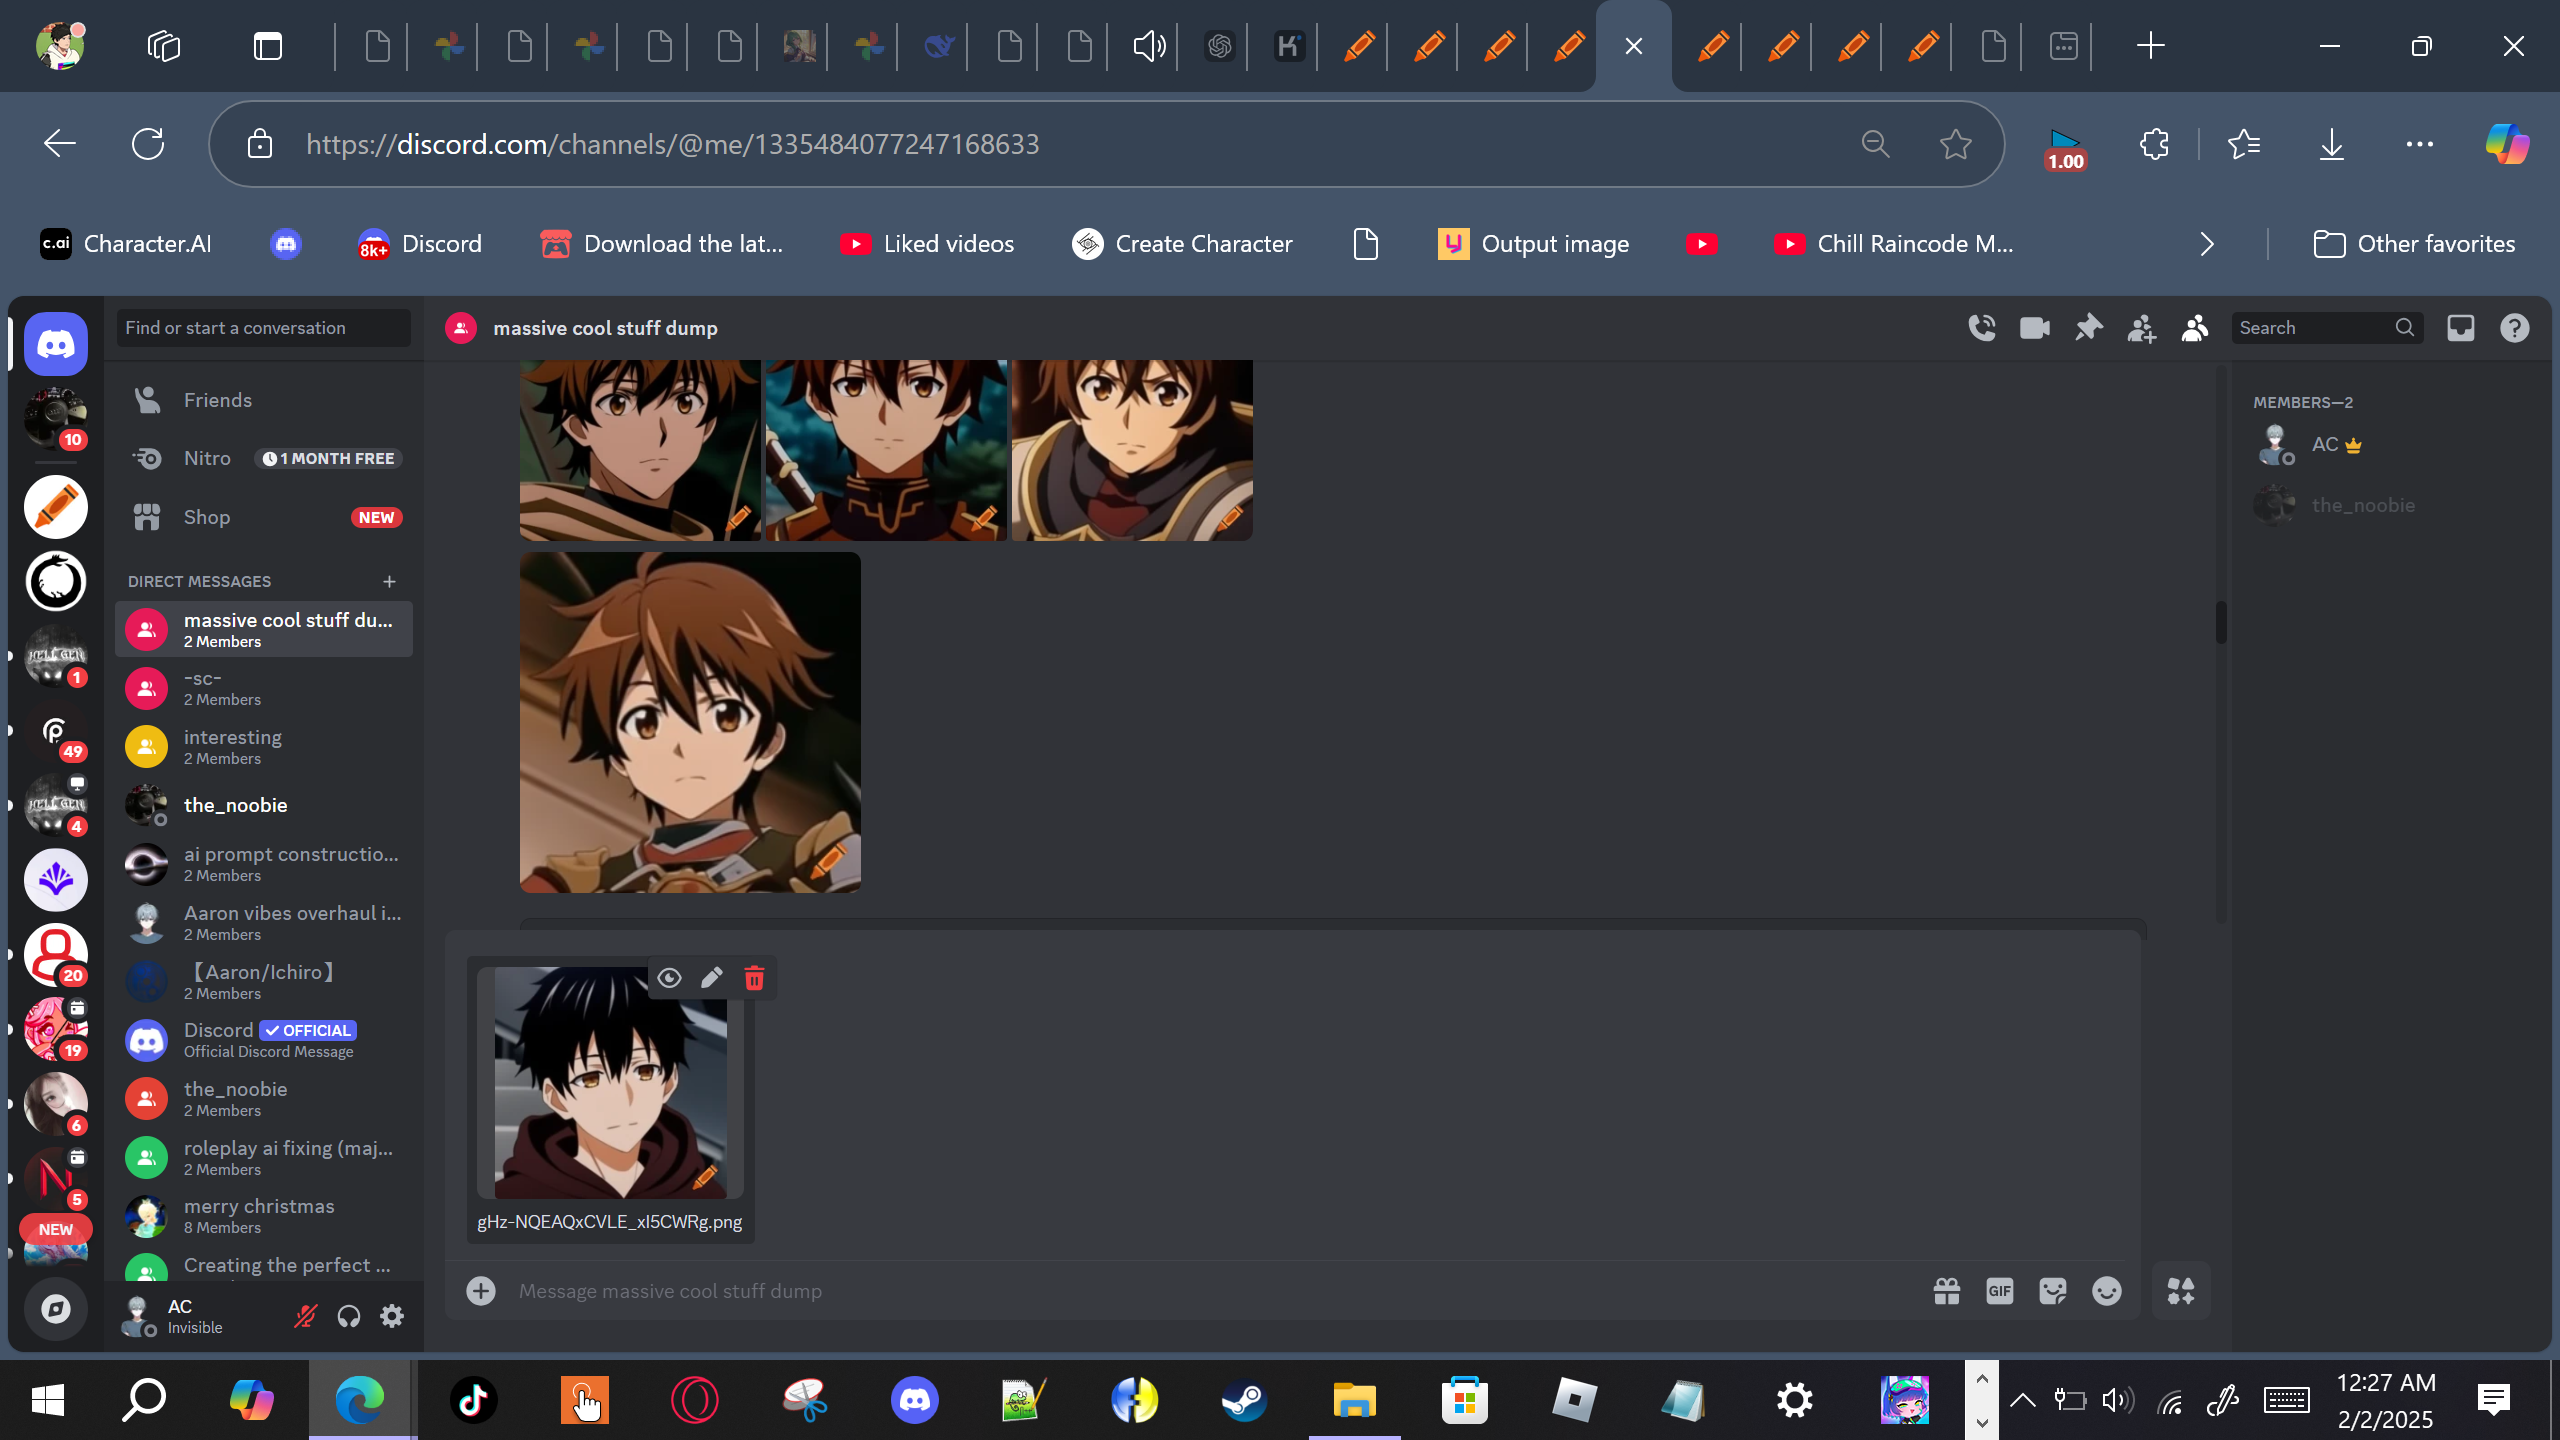Unmute the microphone in the user panel
Viewport: 2560px width, 1440px height.
click(x=305, y=1316)
